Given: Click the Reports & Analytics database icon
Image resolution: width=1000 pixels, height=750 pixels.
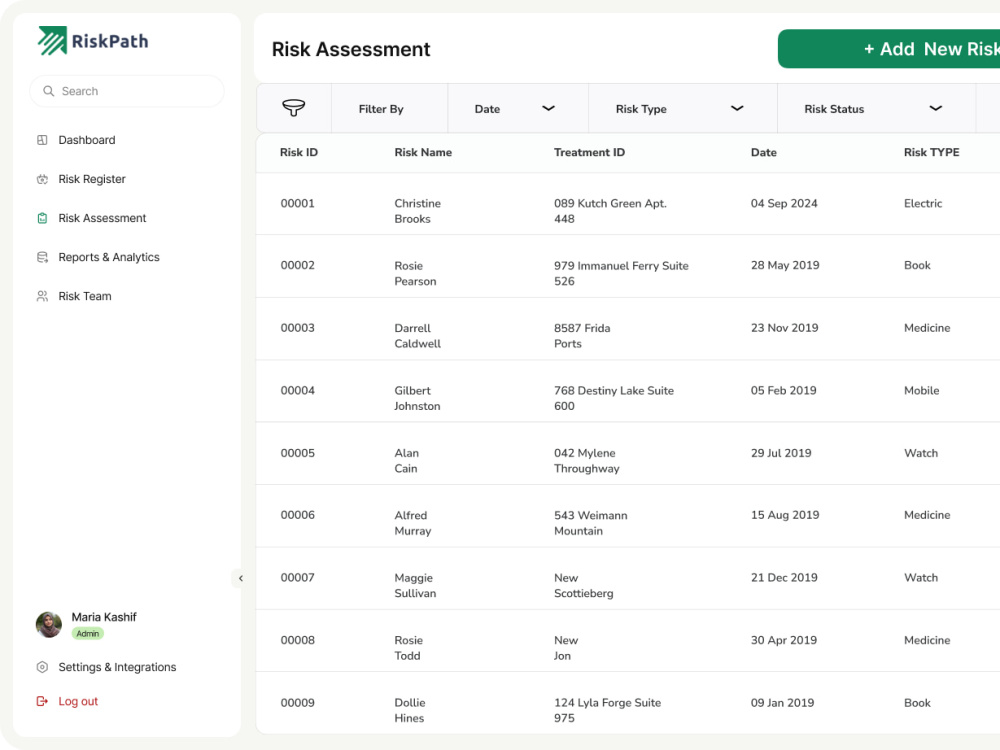Looking at the screenshot, I should (x=42, y=257).
